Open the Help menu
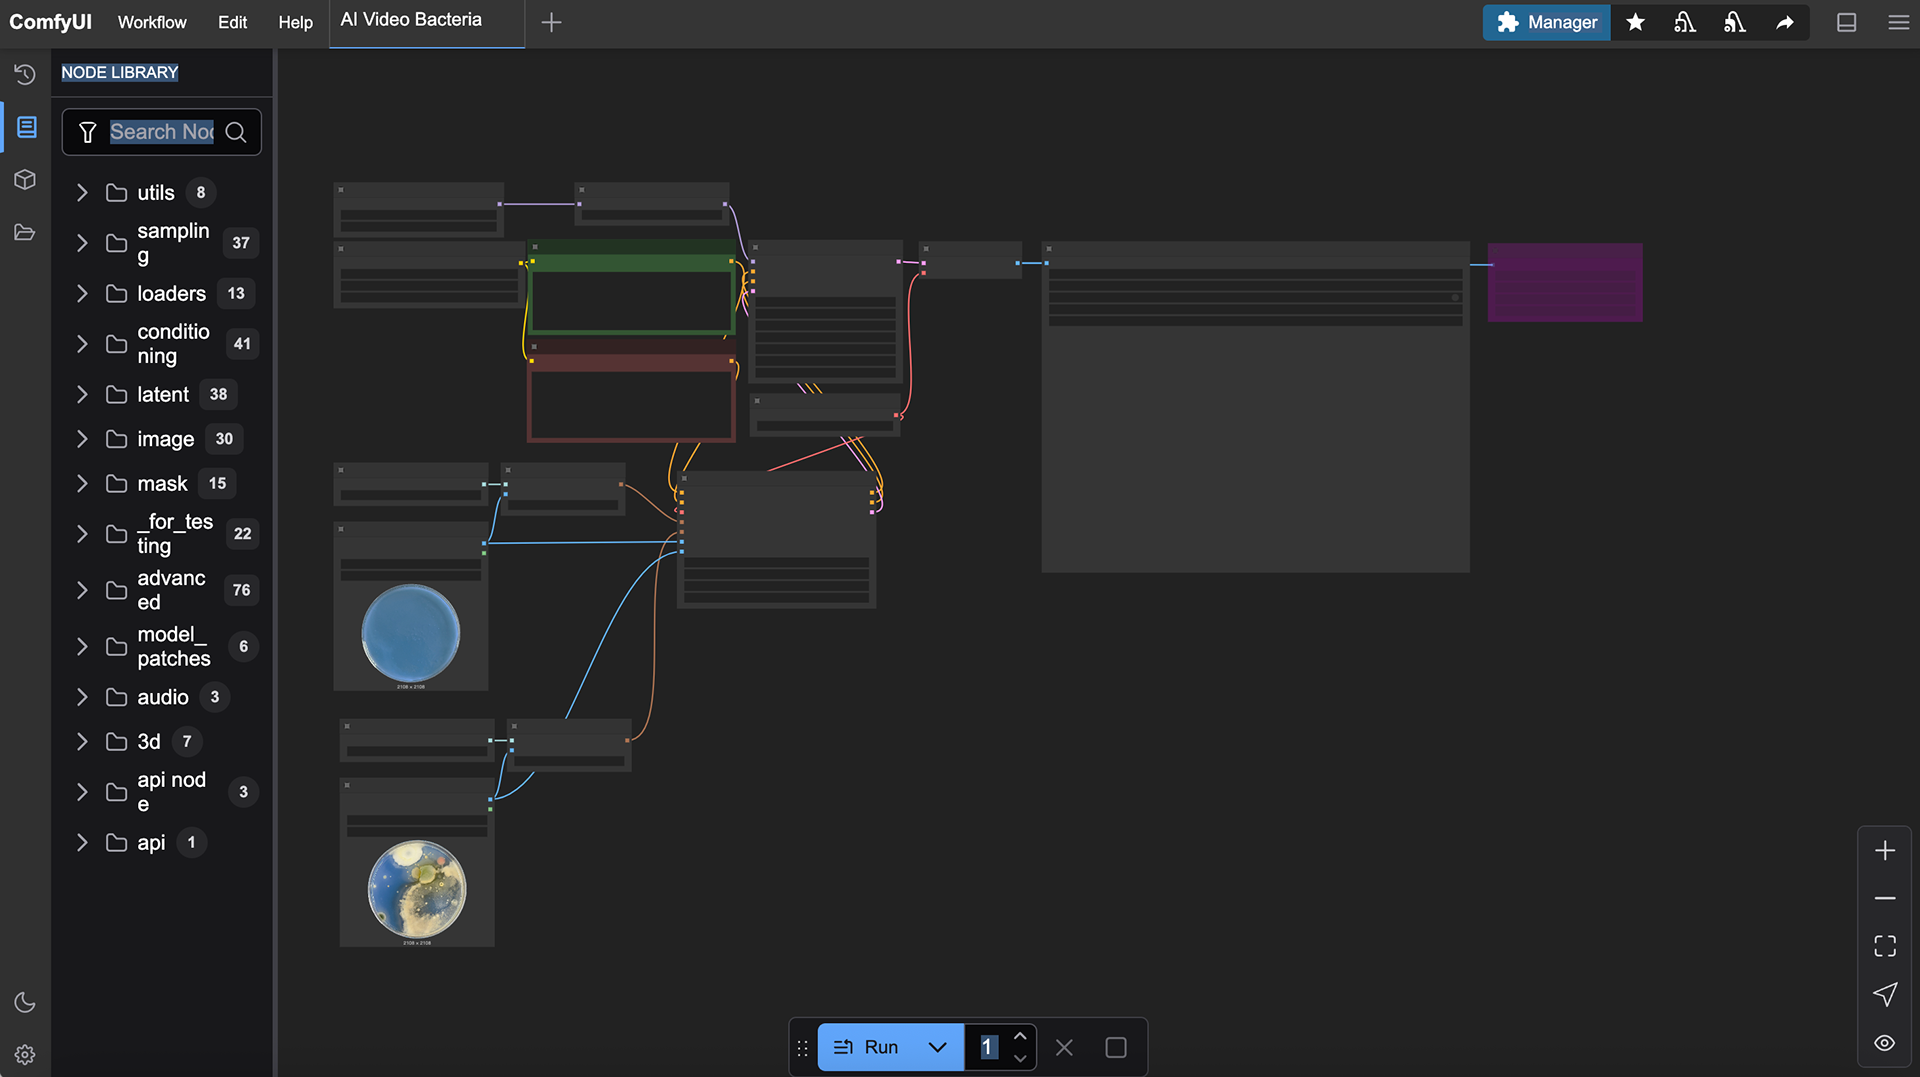Image resolution: width=1920 pixels, height=1077 pixels. click(295, 22)
